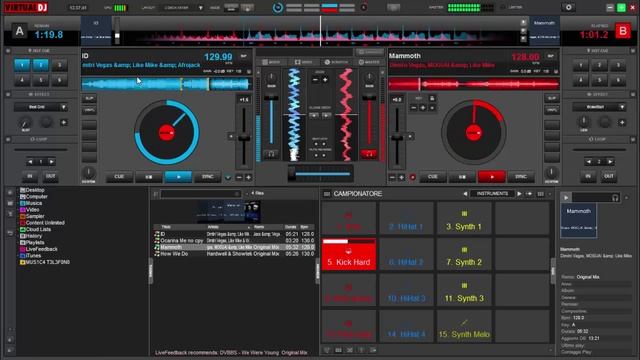Sort file list by Bpm column
640x360 pixels.
click(x=304, y=227)
